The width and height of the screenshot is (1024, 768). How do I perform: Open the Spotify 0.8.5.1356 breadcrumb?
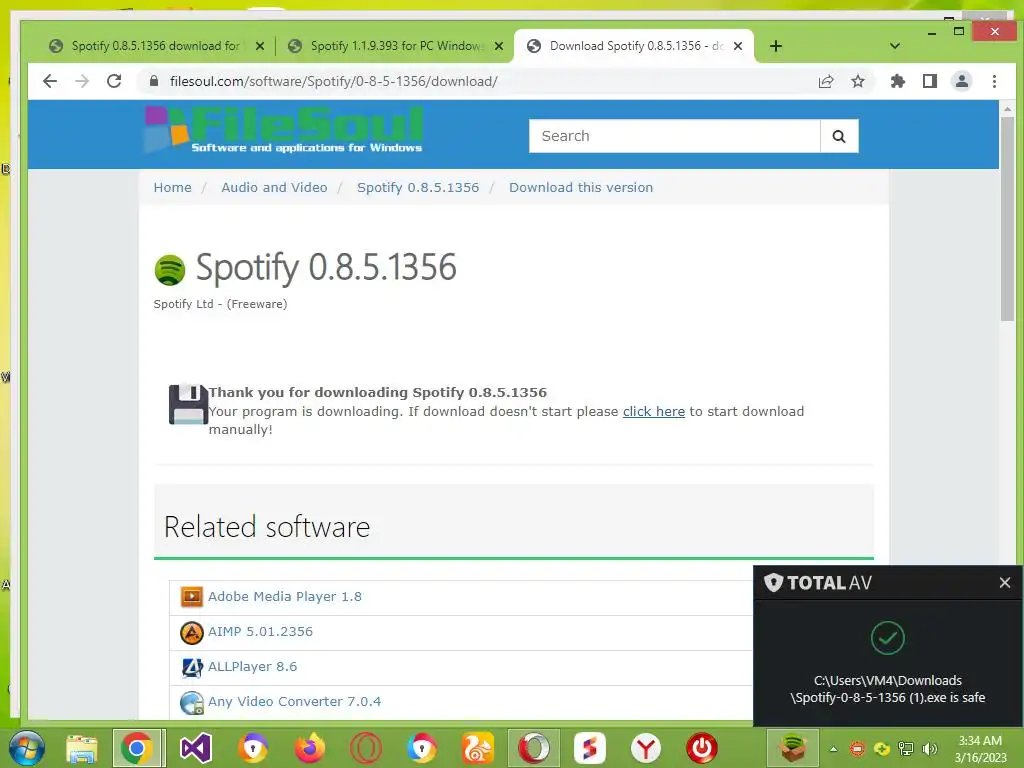click(418, 187)
